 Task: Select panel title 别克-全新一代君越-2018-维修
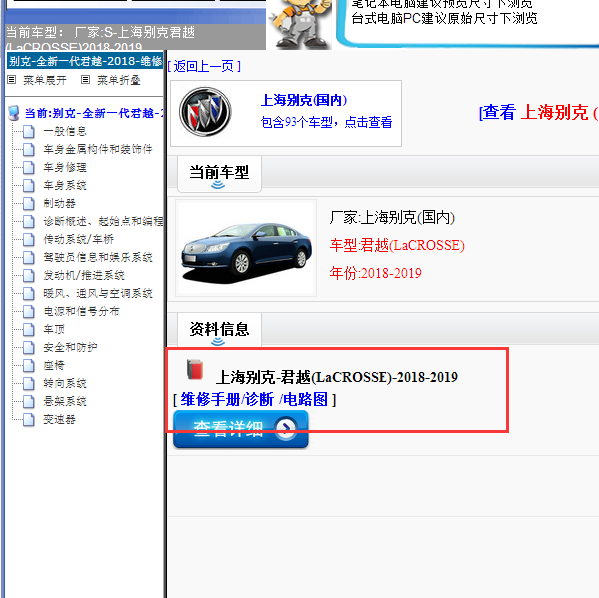click(85, 61)
